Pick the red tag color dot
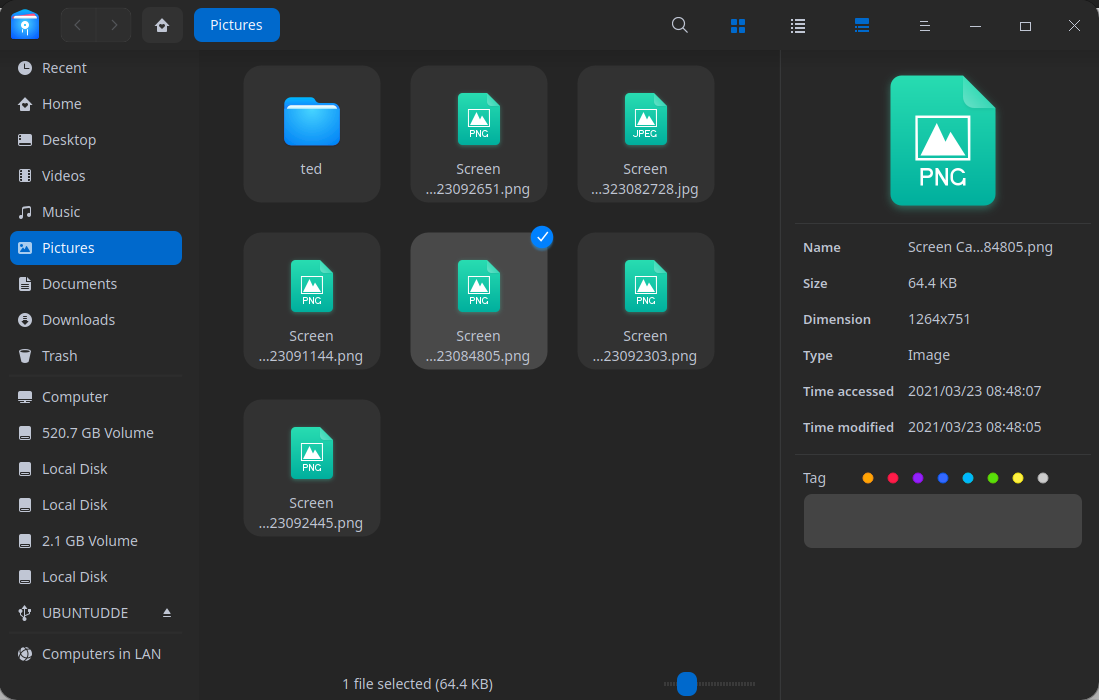This screenshot has height=700, width=1099. tap(893, 478)
